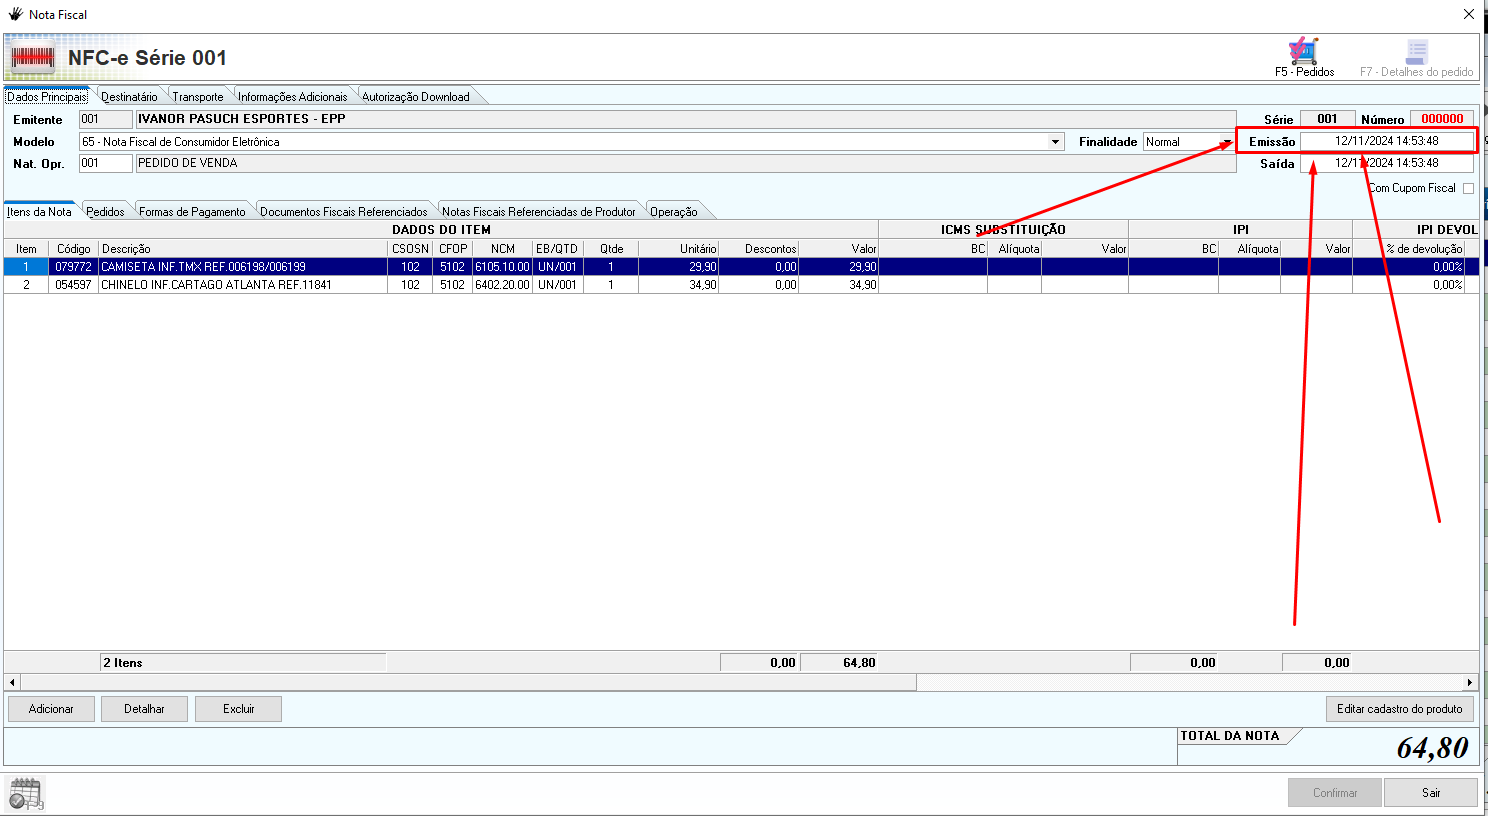Click the Nota Fiscal window title icon
Image resolution: width=1488 pixels, height=816 pixels.
15,14
